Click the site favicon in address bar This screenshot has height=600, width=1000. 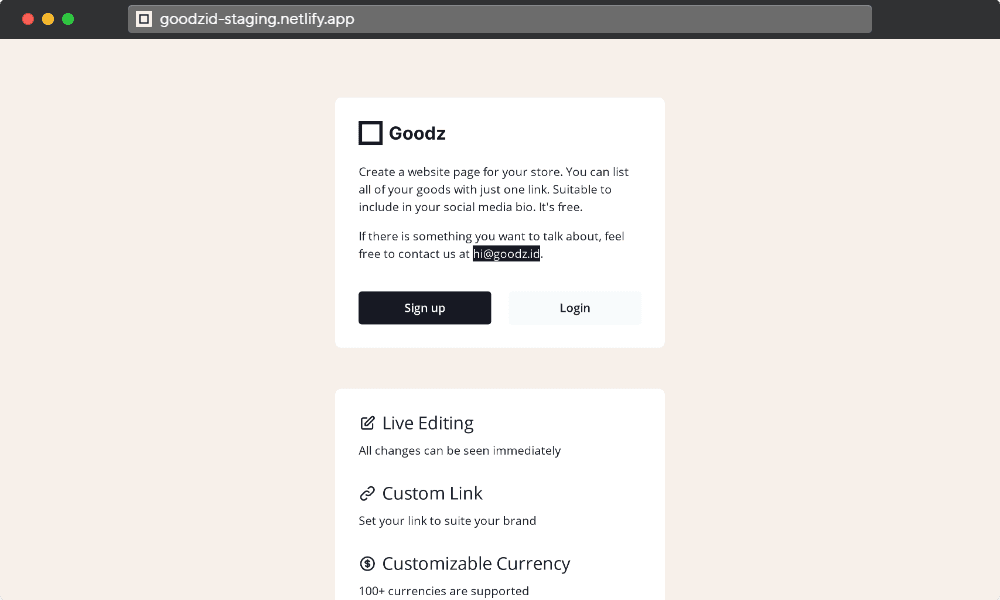click(144, 19)
